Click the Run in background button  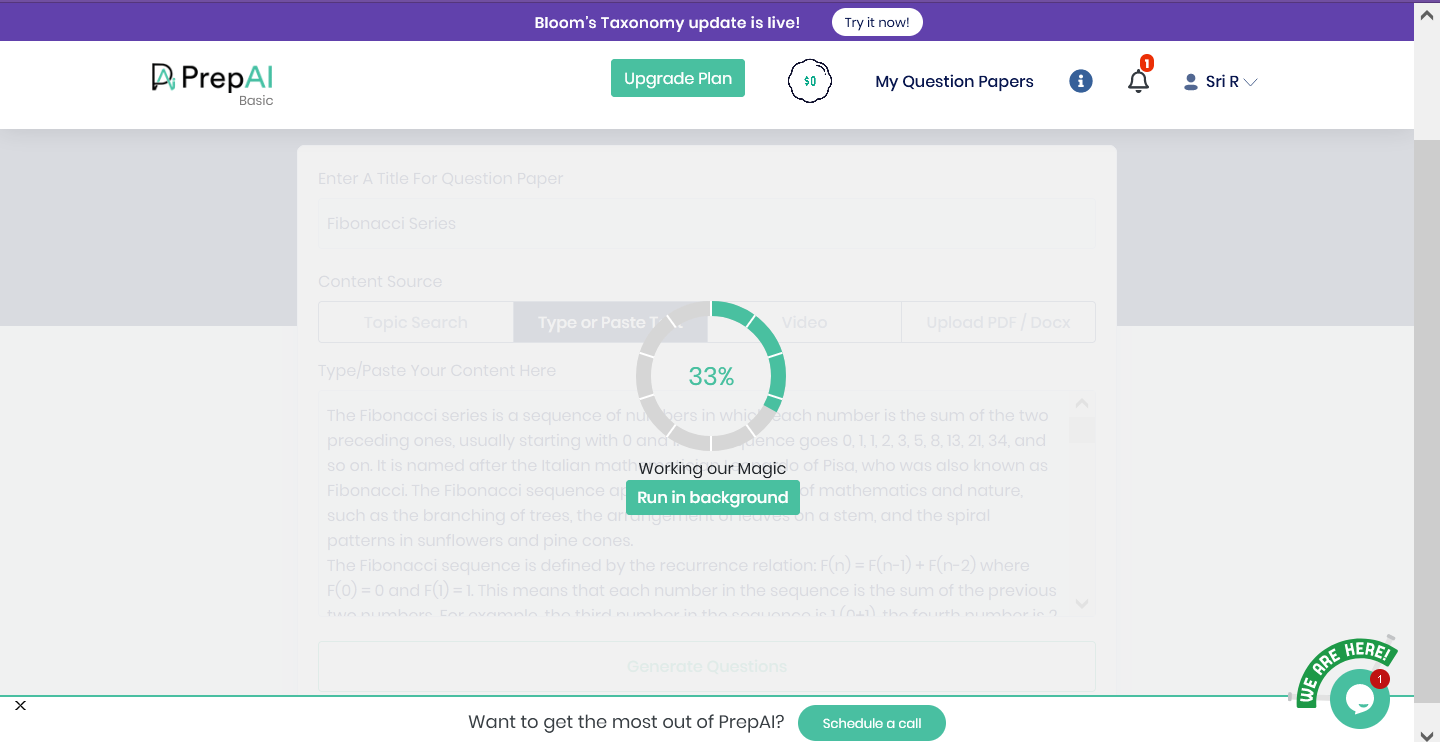pos(712,497)
